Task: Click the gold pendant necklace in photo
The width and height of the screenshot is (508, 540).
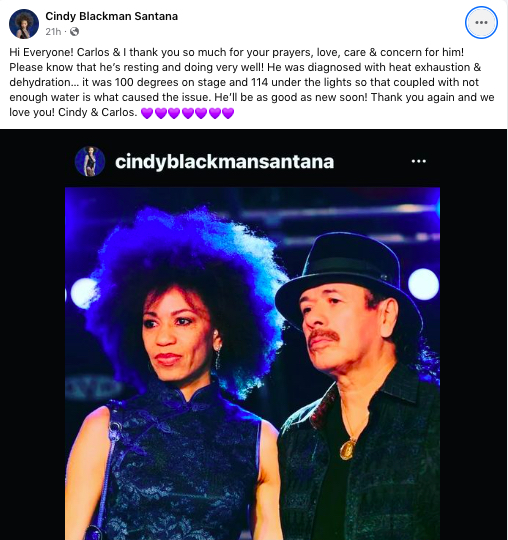Action: 348,449
